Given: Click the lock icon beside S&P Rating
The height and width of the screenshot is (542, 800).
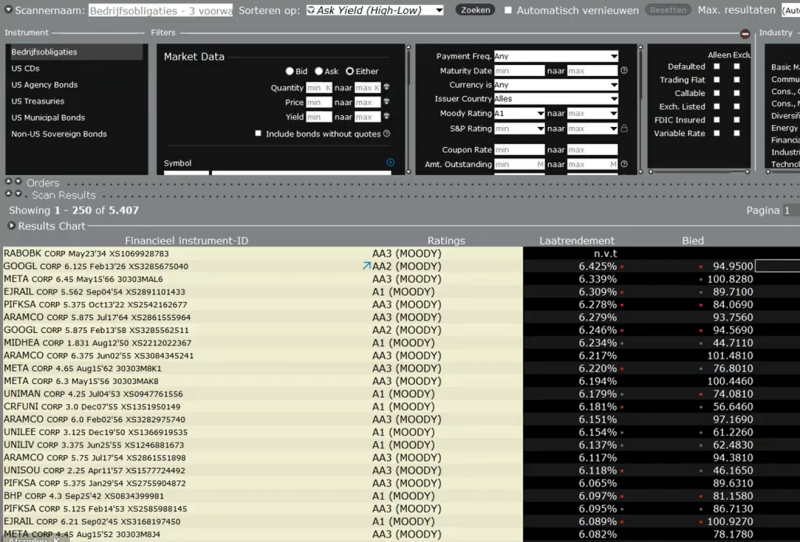Looking at the screenshot, I should (624, 129).
